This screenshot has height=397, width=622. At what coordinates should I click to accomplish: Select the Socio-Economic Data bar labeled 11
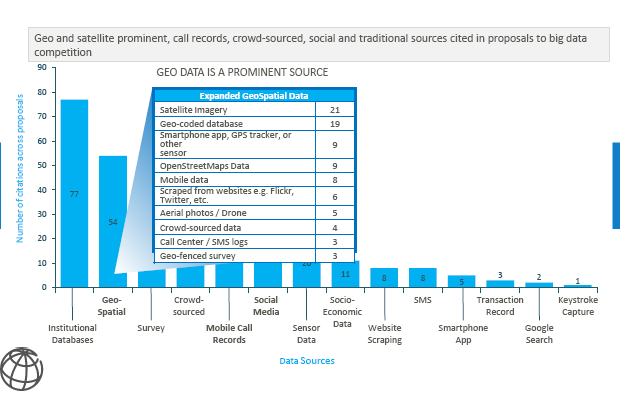pos(346,274)
